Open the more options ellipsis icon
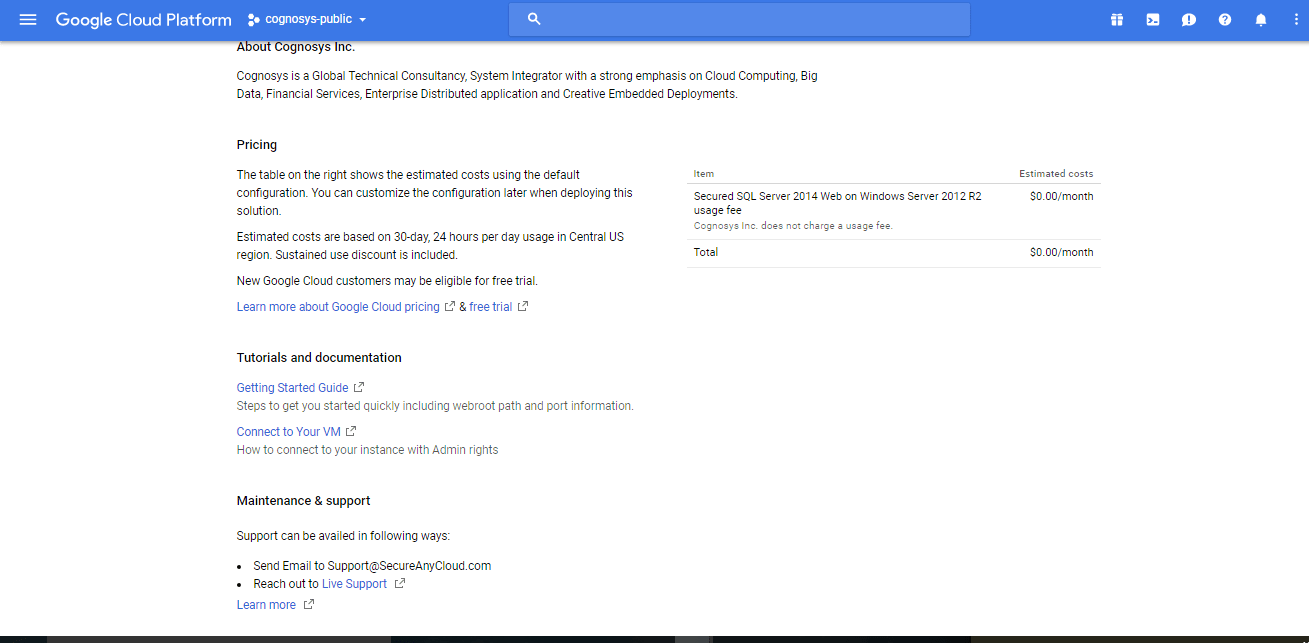 point(1295,19)
